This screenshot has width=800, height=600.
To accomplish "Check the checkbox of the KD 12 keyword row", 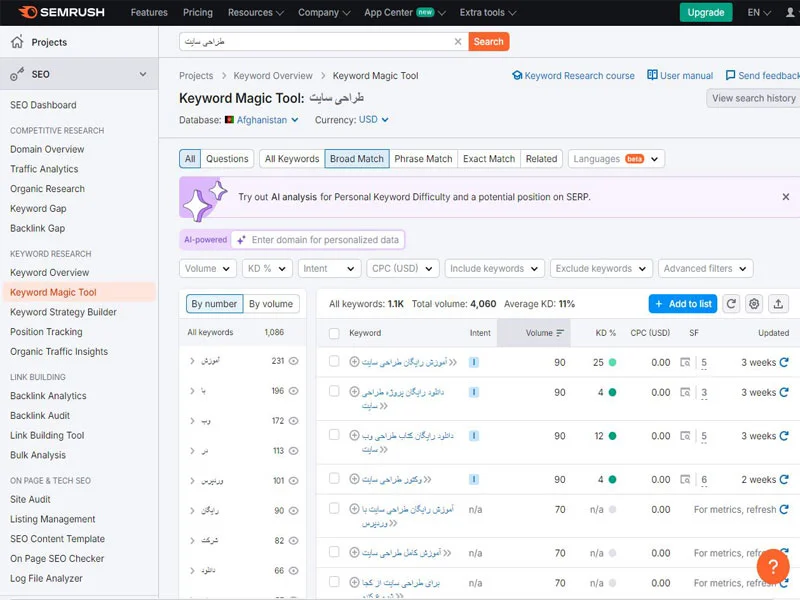I will [x=334, y=435].
